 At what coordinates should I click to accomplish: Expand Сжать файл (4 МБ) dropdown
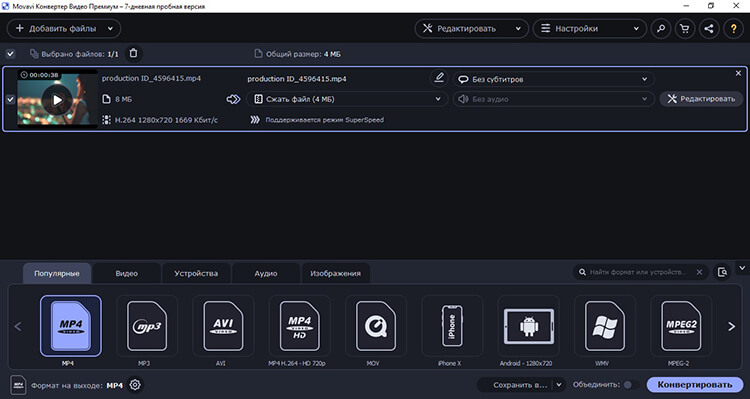click(x=347, y=99)
